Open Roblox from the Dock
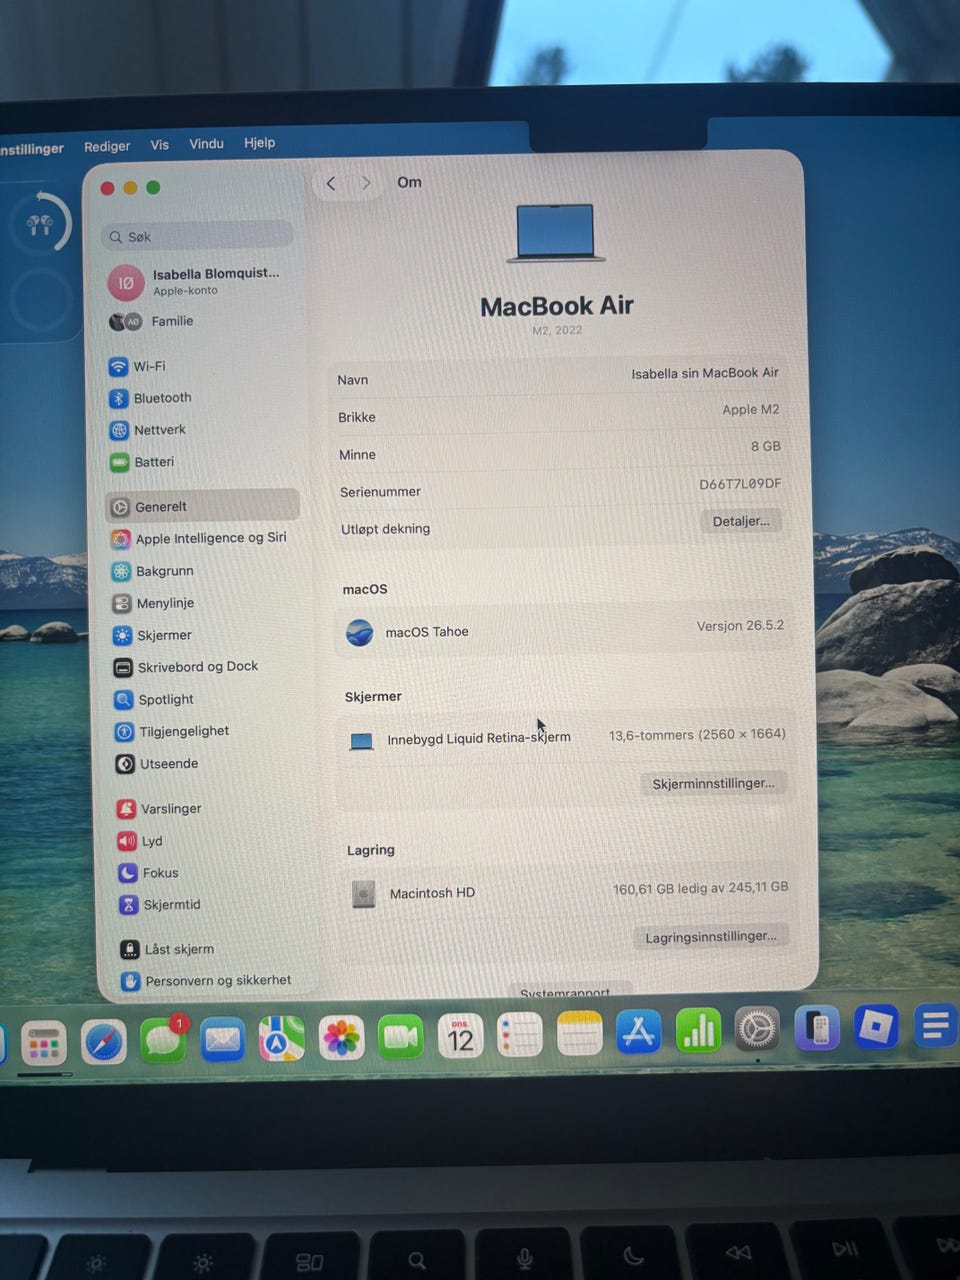960x1280 pixels. pos(877,1026)
